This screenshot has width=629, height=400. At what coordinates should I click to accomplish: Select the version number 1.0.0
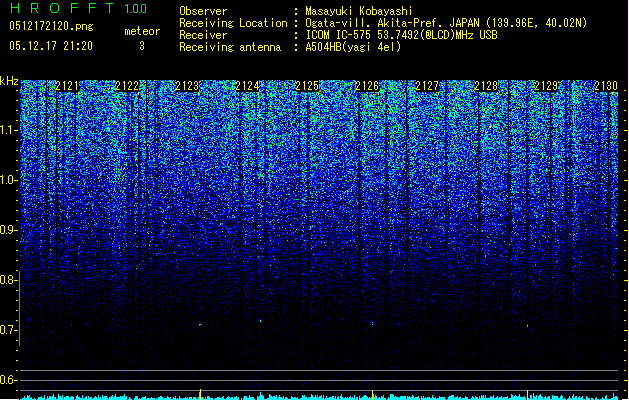135,9
